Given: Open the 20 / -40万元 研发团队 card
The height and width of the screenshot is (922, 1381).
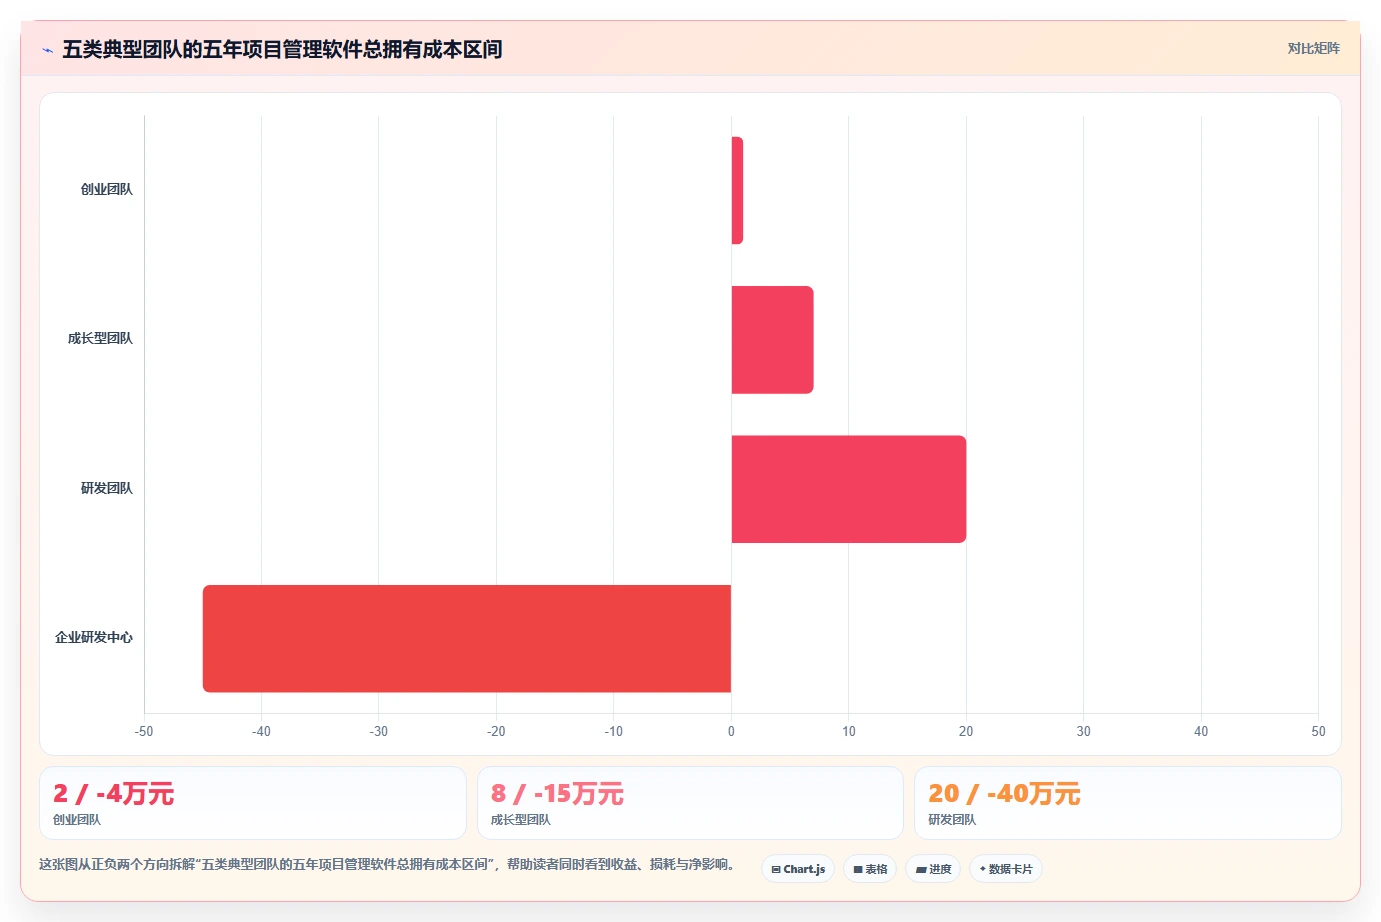Looking at the screenshot, I should [1128, 803].
